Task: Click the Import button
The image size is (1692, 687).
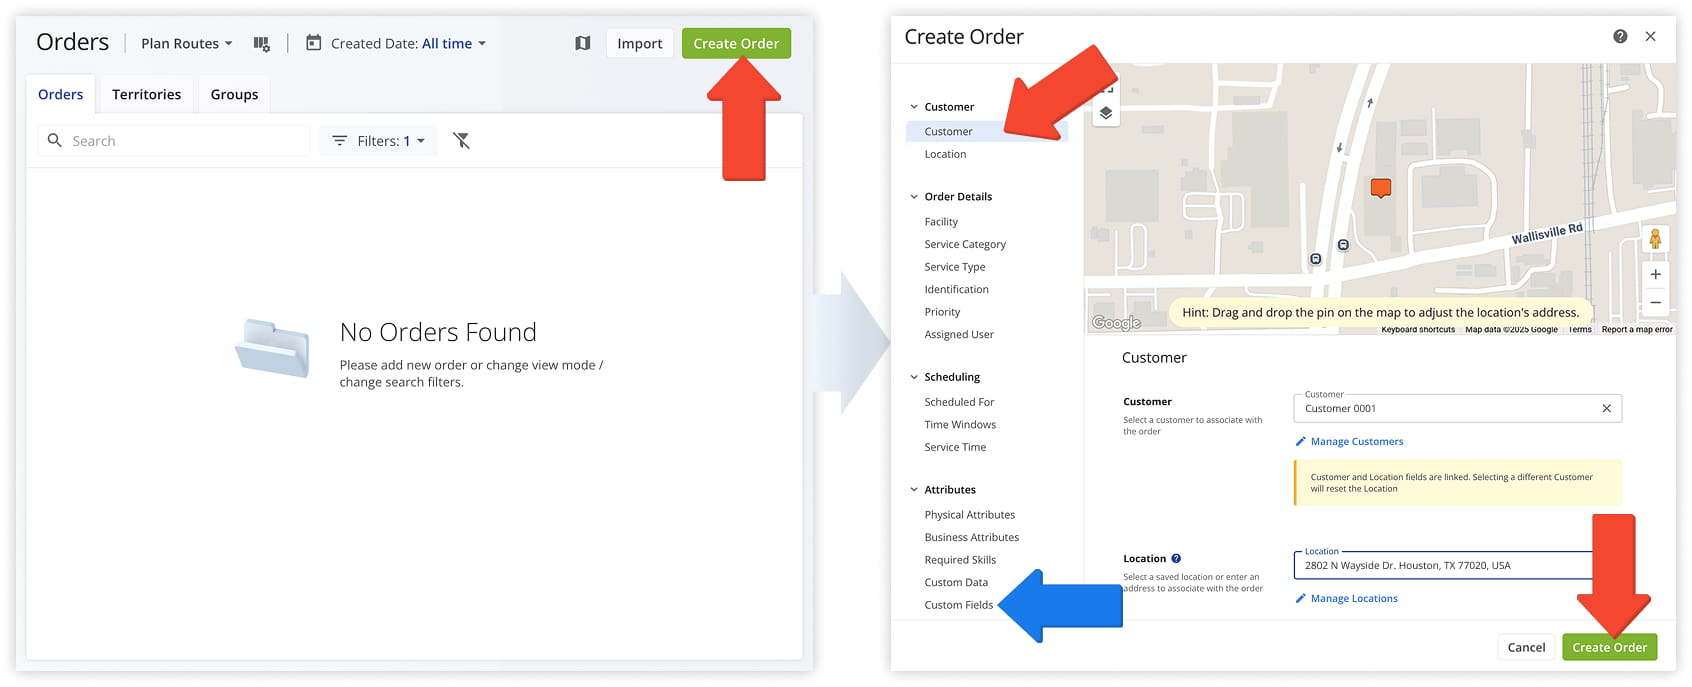Action: tap(640, 43)
